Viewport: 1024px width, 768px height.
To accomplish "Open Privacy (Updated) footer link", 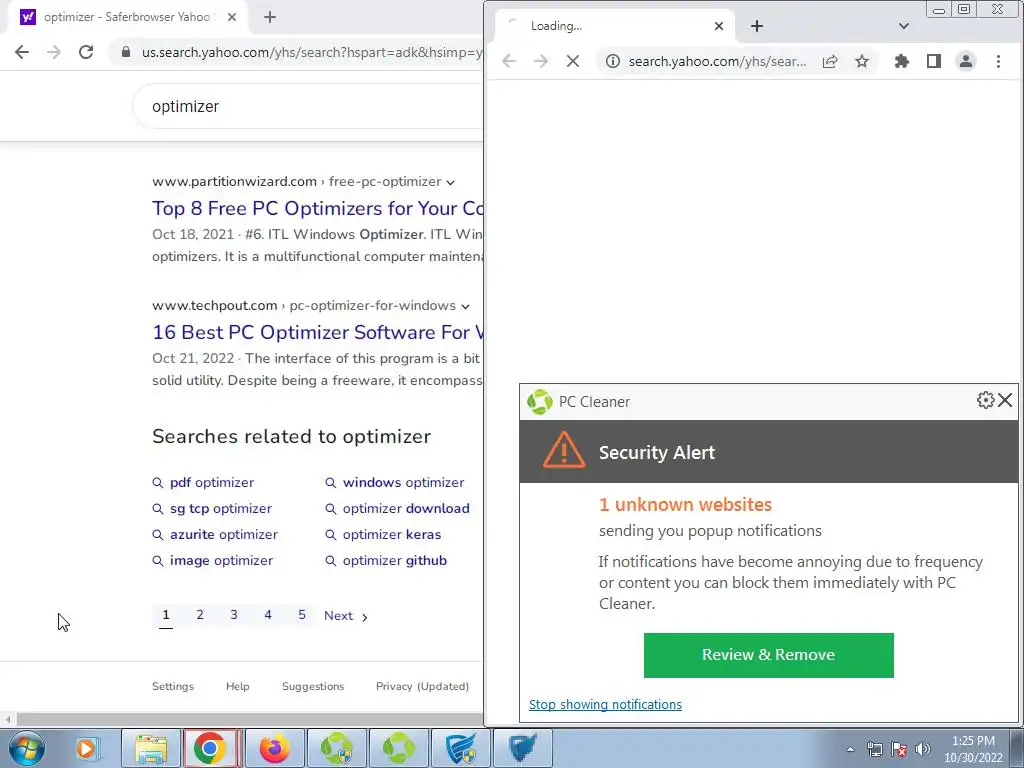I will tap(423, 686).
